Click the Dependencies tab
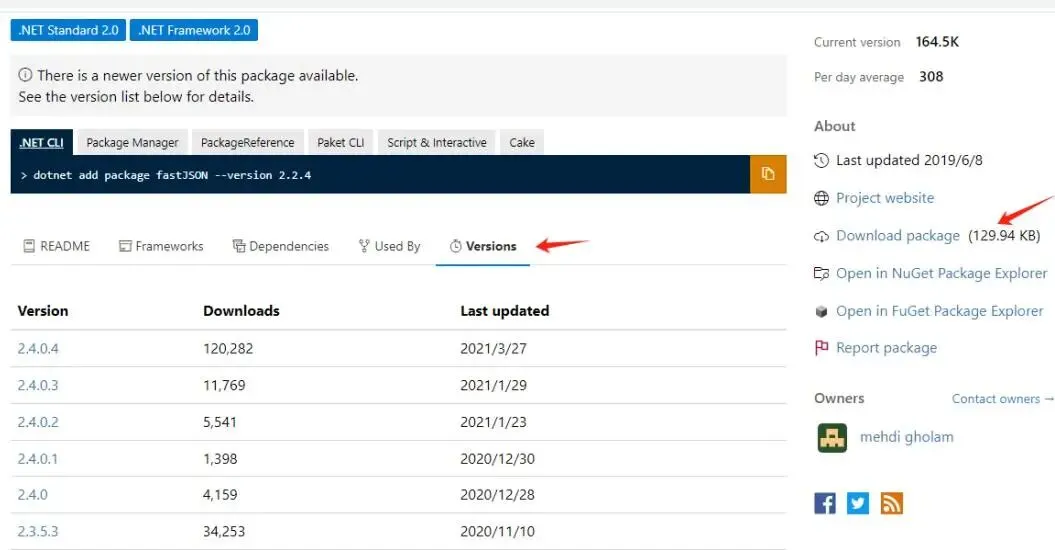The width and height of the screenshot is (1055, 550). 281,246
